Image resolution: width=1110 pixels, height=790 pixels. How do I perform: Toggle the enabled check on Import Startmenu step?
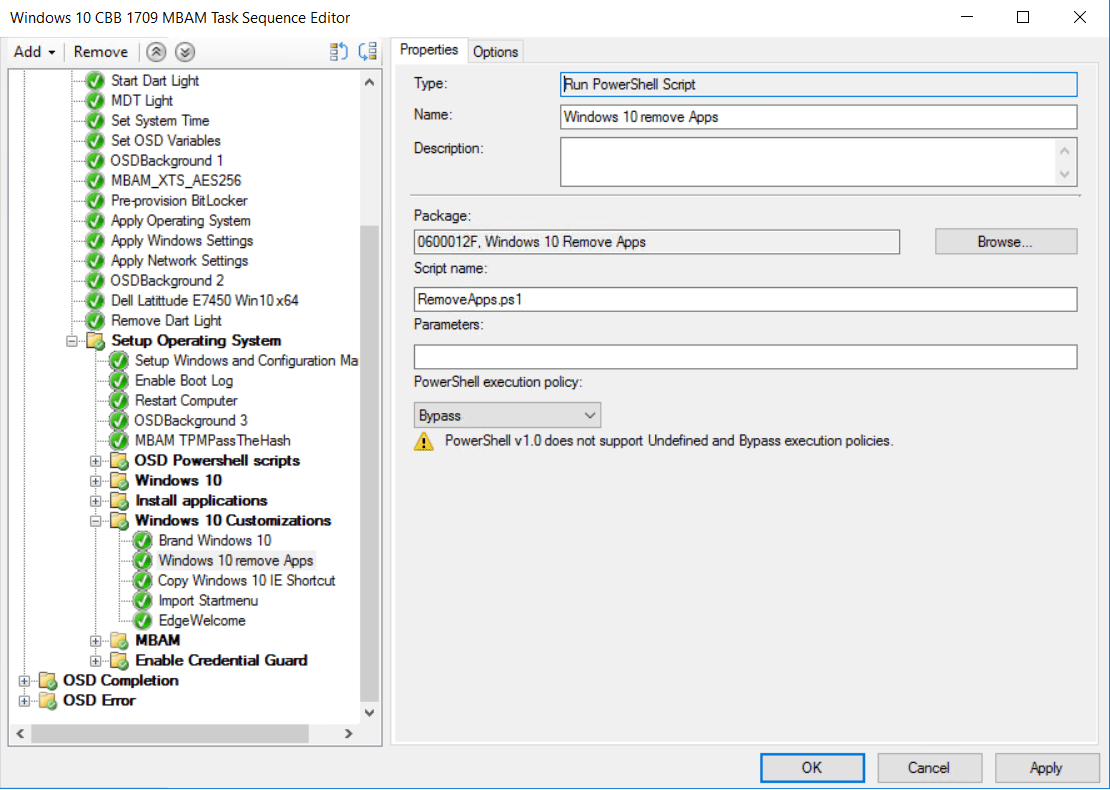142,600
